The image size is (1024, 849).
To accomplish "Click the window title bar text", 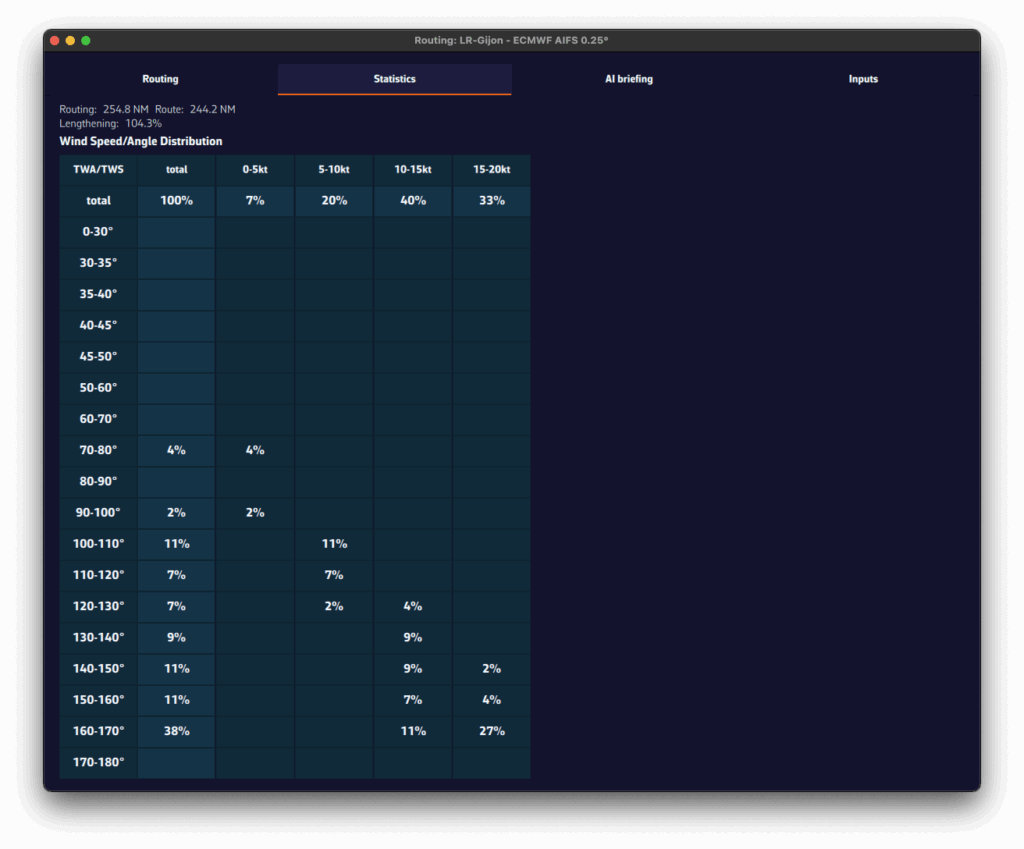I will point(511,41).
